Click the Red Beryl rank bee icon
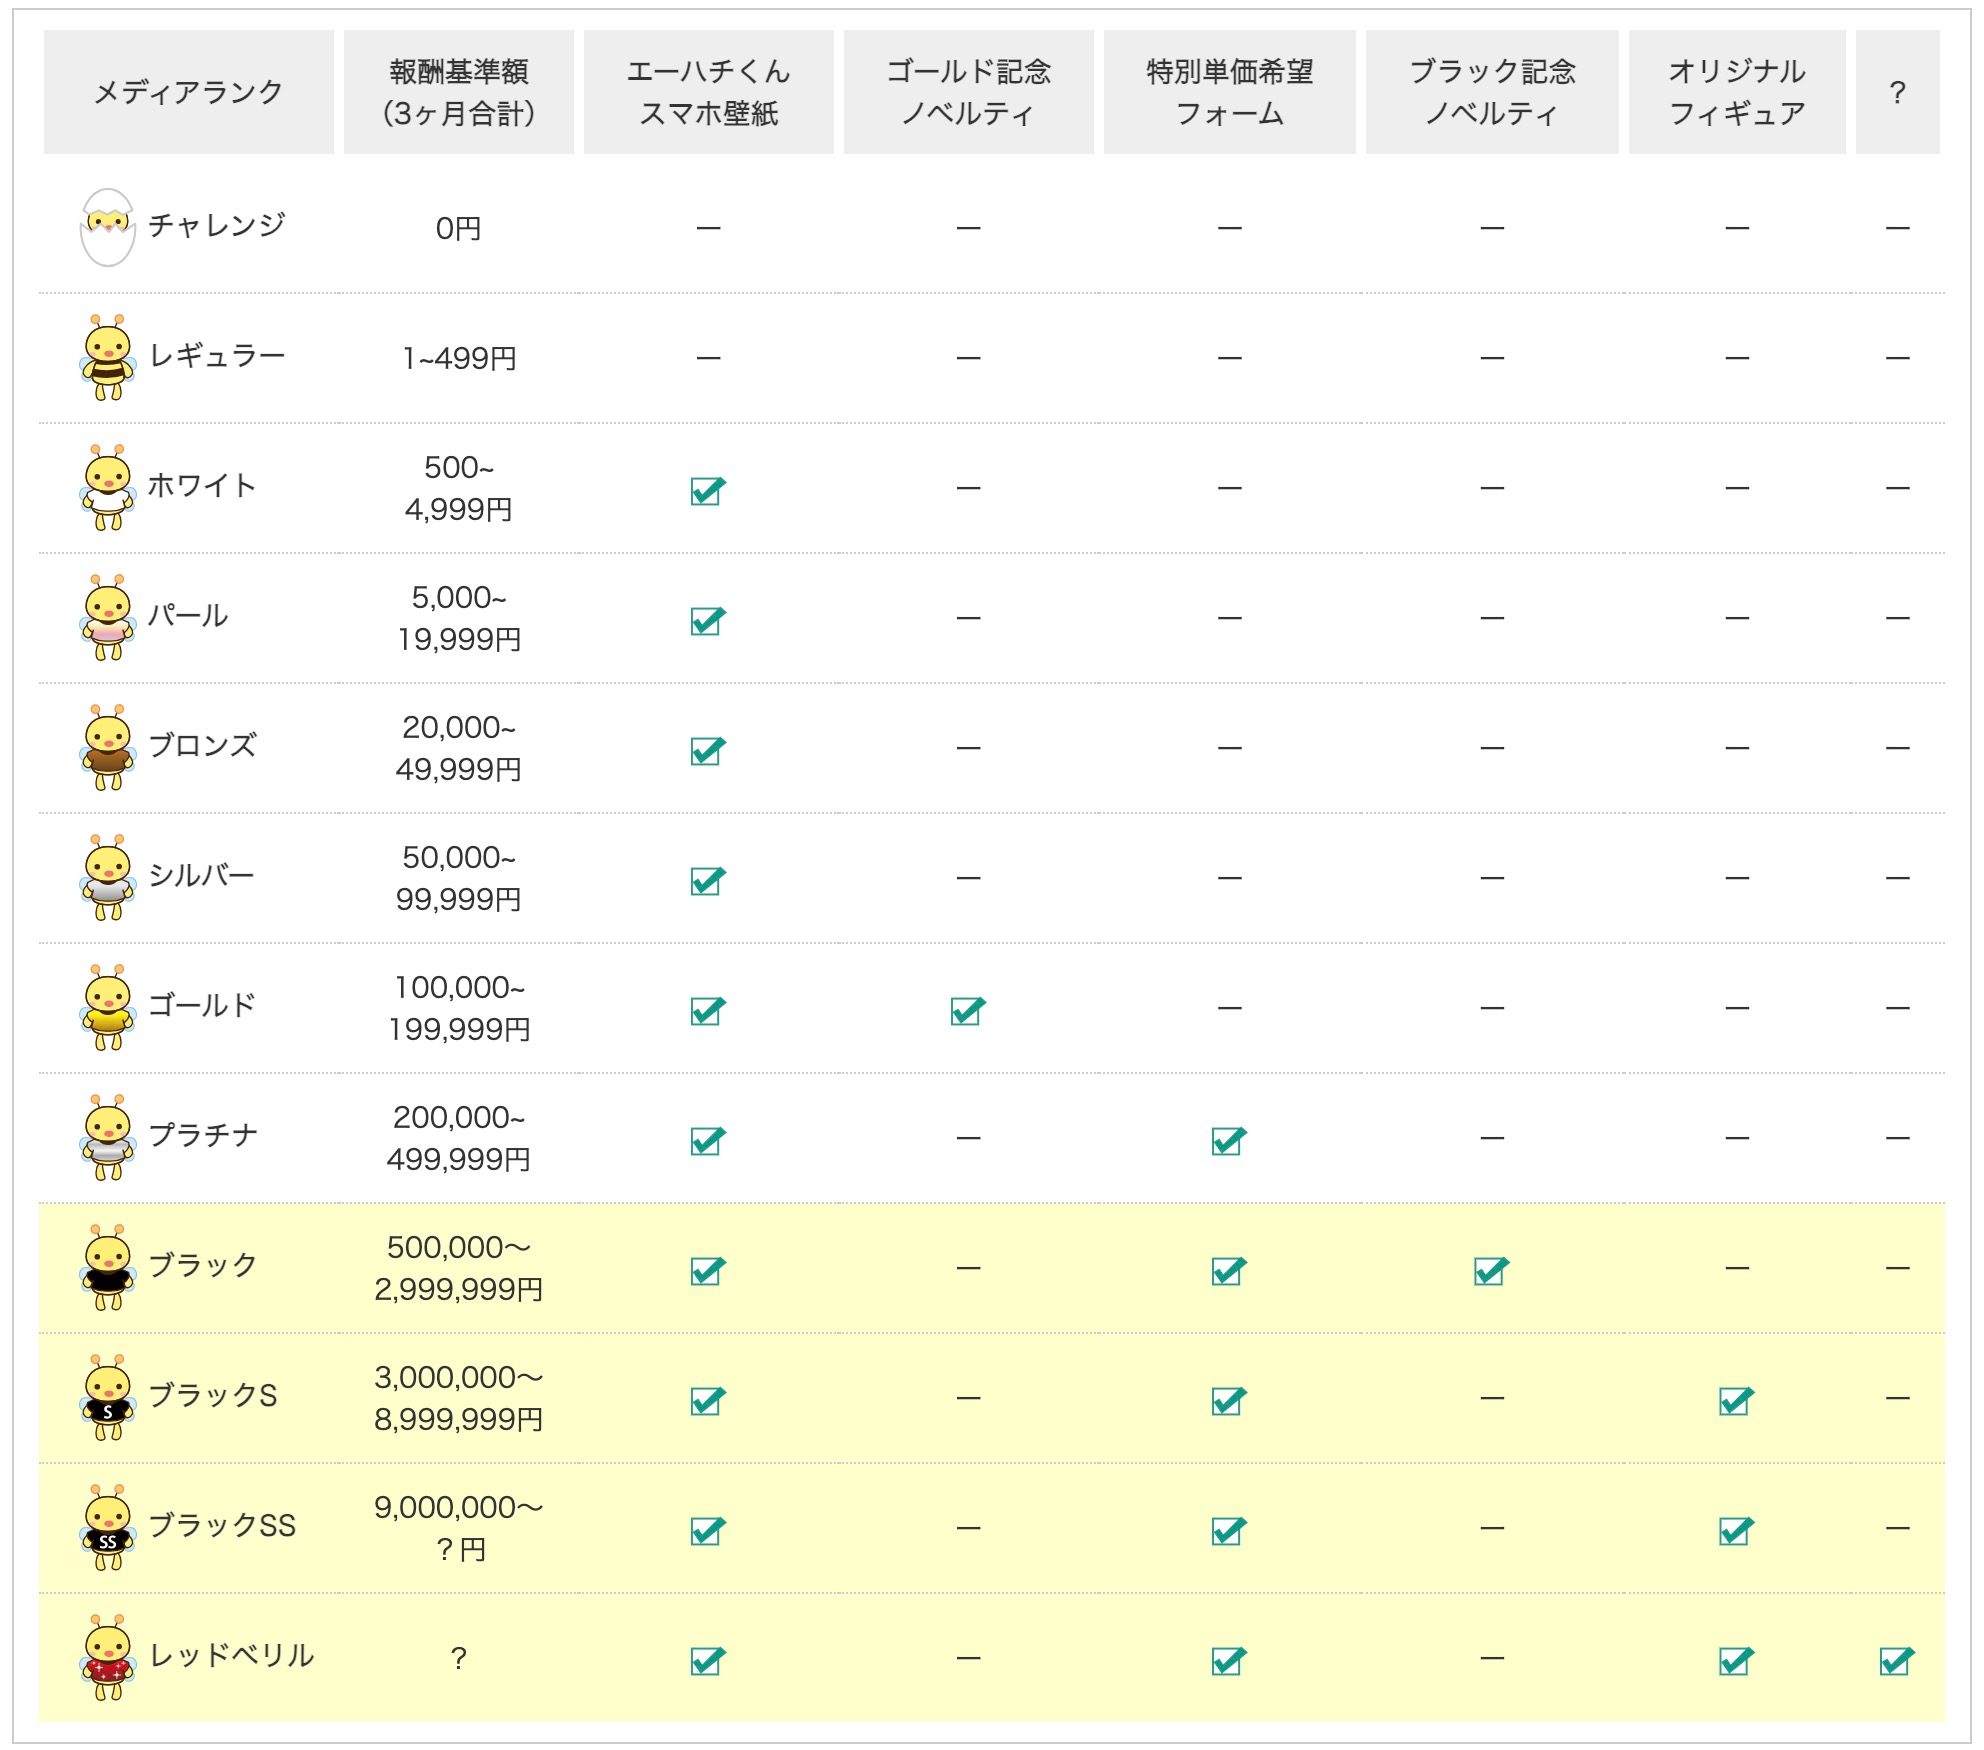 tap(107, 1657)
